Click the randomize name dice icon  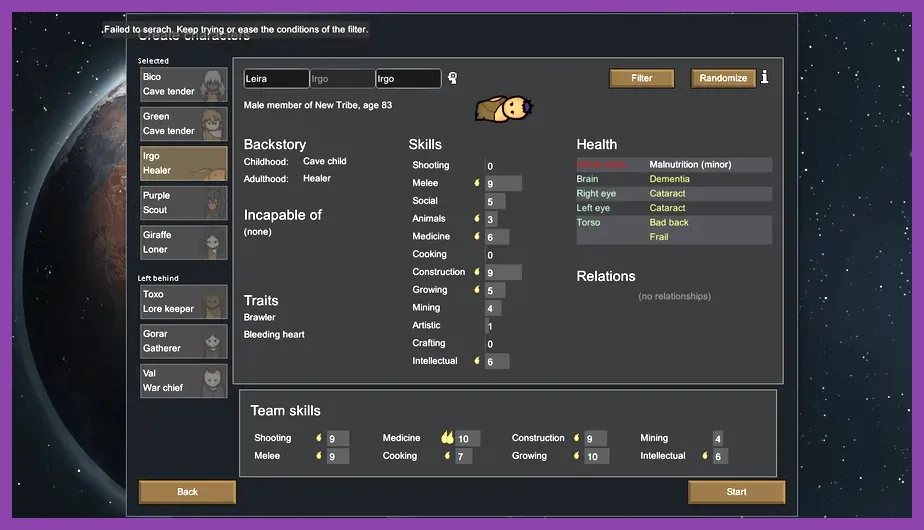(452, 78)
